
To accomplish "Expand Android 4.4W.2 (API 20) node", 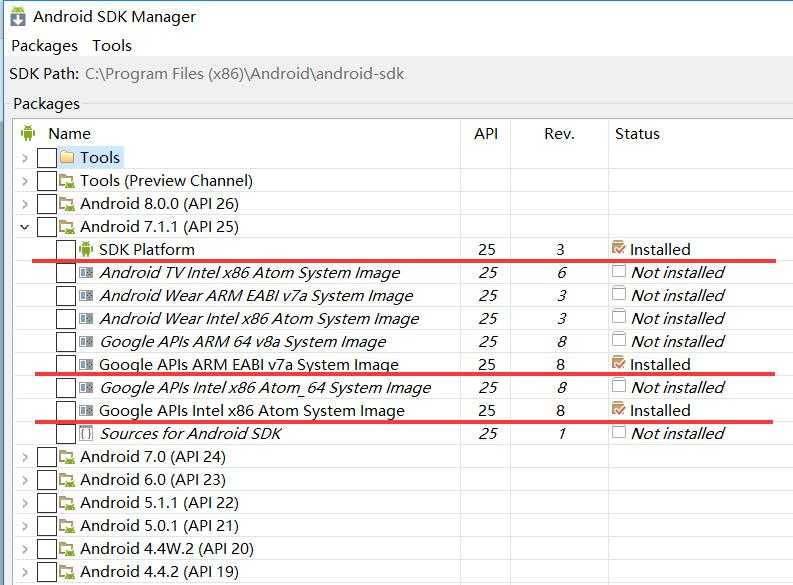I will pyautogui.click(x=25, y=549).
